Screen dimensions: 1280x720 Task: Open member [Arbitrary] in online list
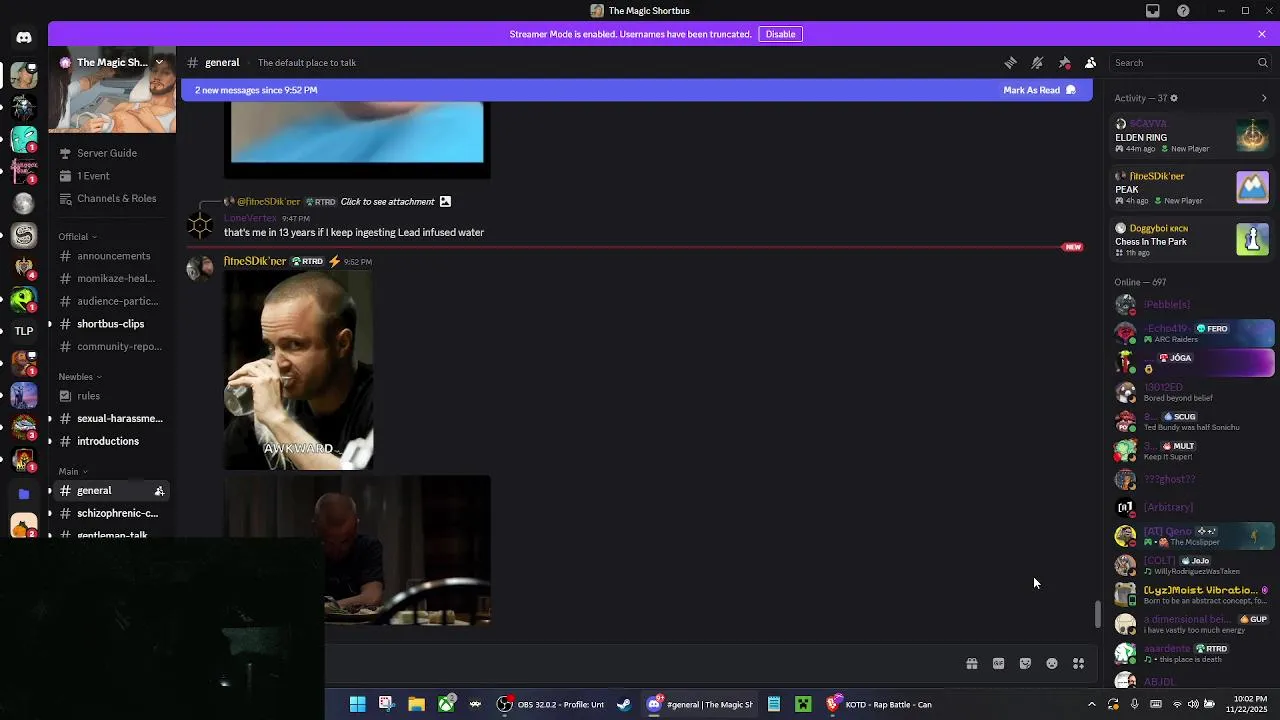[x=1192, y=508]
